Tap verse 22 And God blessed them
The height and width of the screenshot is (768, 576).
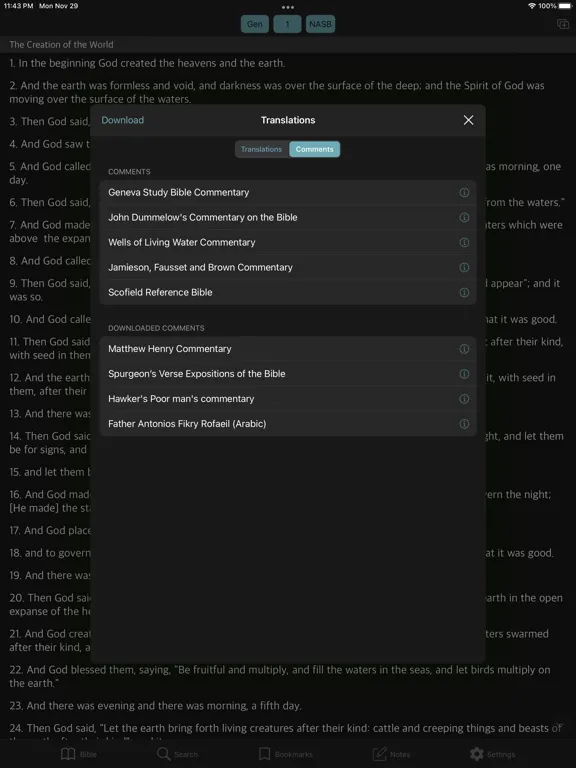[280, 676]
